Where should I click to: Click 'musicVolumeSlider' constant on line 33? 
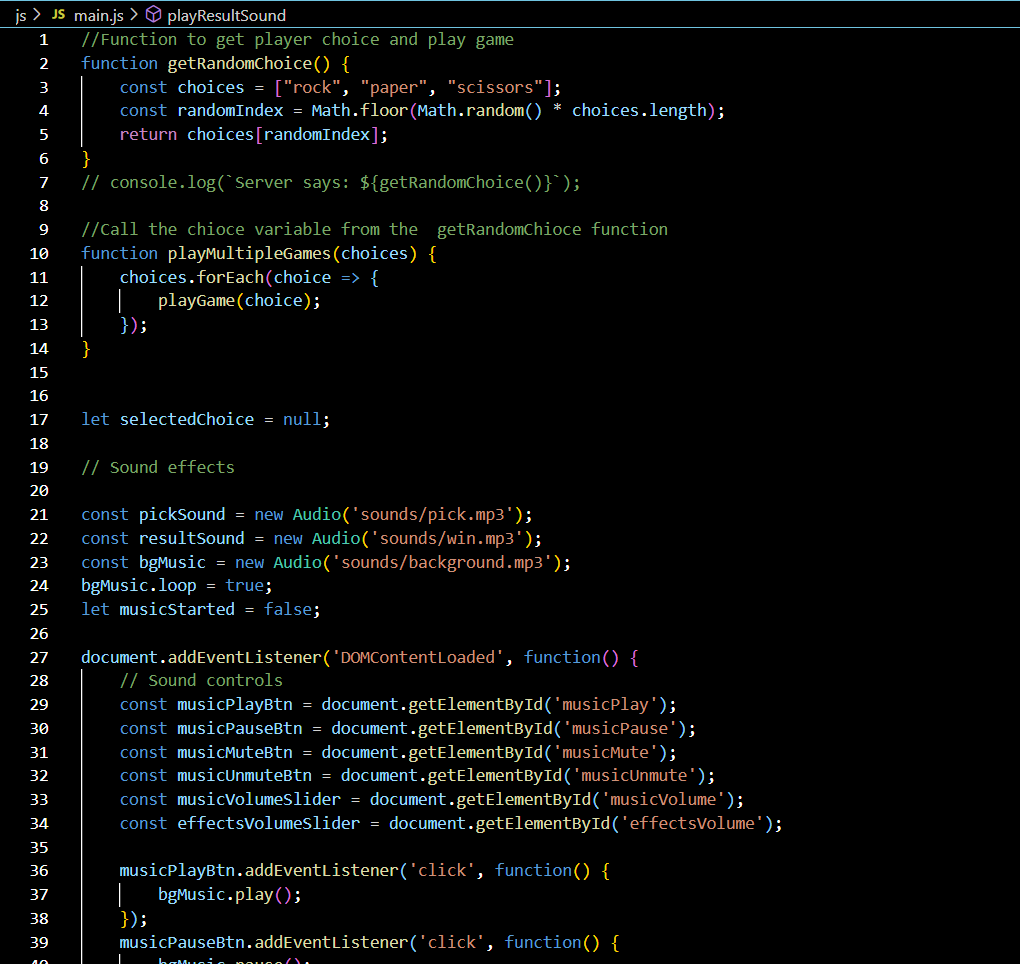click(259, 799)
